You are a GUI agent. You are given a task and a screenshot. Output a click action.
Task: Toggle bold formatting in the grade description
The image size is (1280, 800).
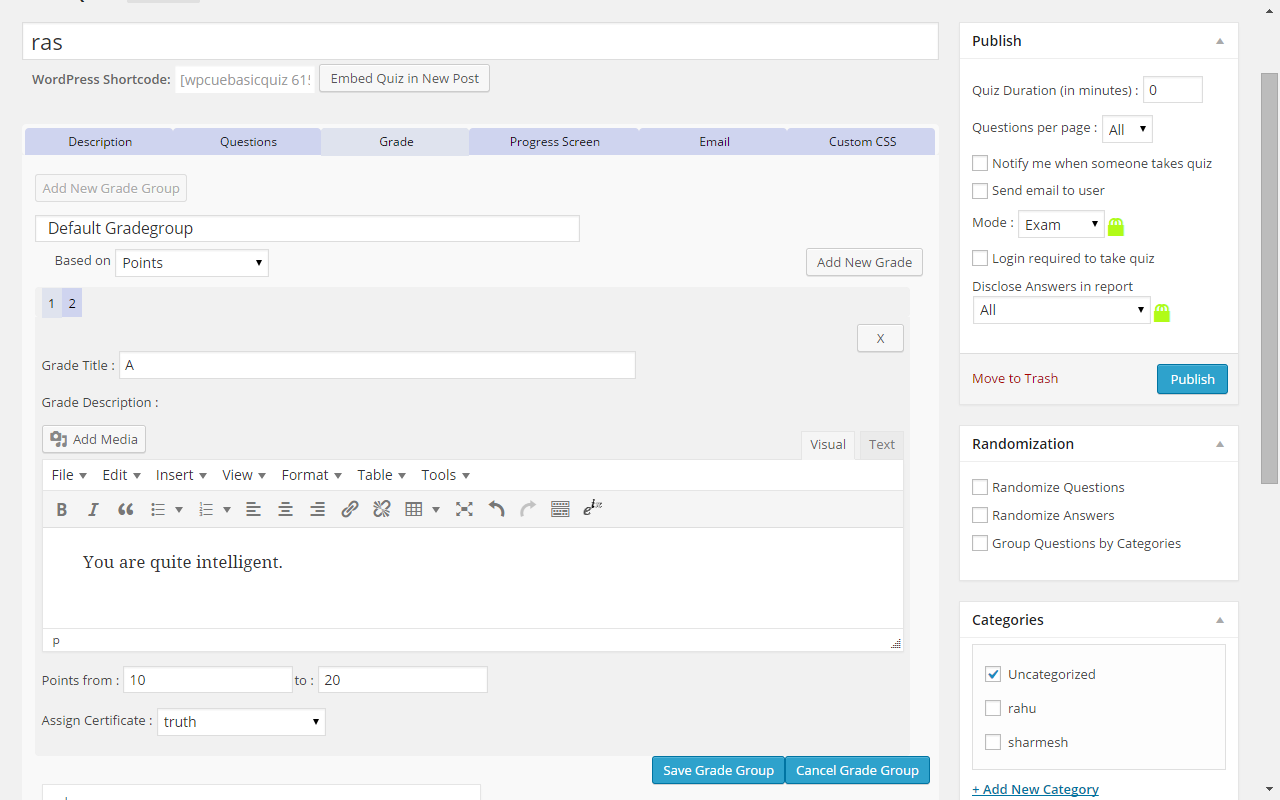62,509
